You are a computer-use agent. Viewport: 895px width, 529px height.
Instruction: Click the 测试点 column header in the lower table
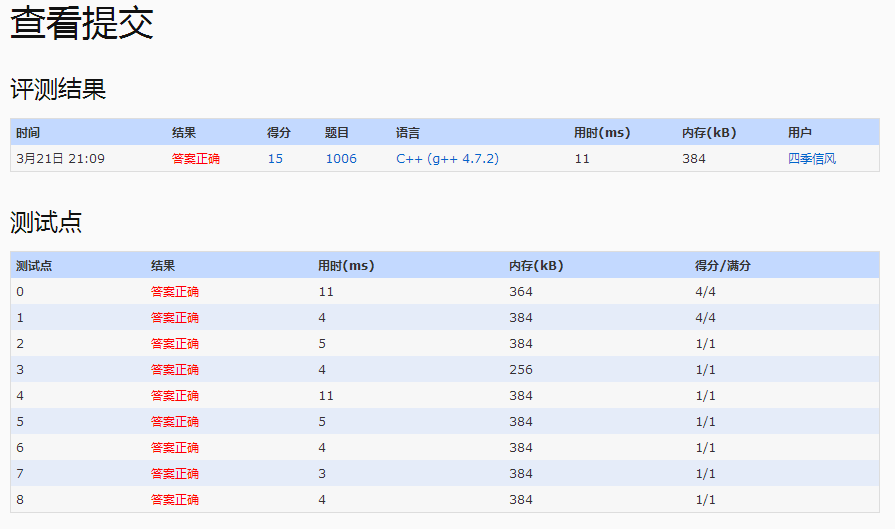(34, 266)
